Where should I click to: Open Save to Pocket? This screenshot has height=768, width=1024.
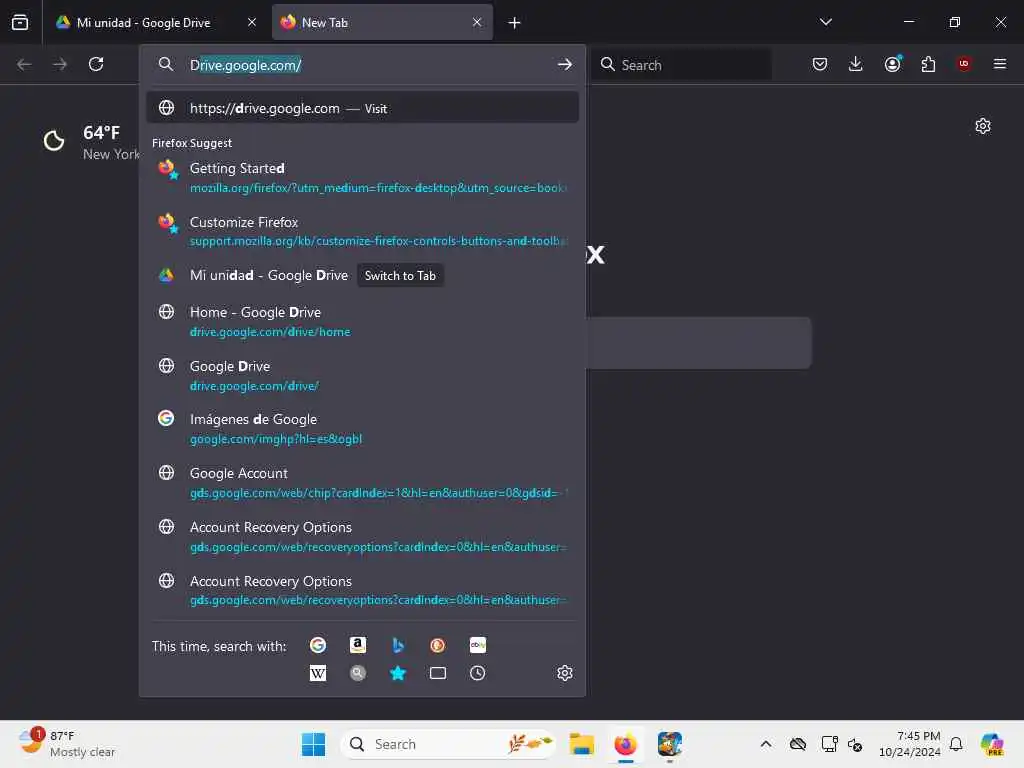[820, 64]
